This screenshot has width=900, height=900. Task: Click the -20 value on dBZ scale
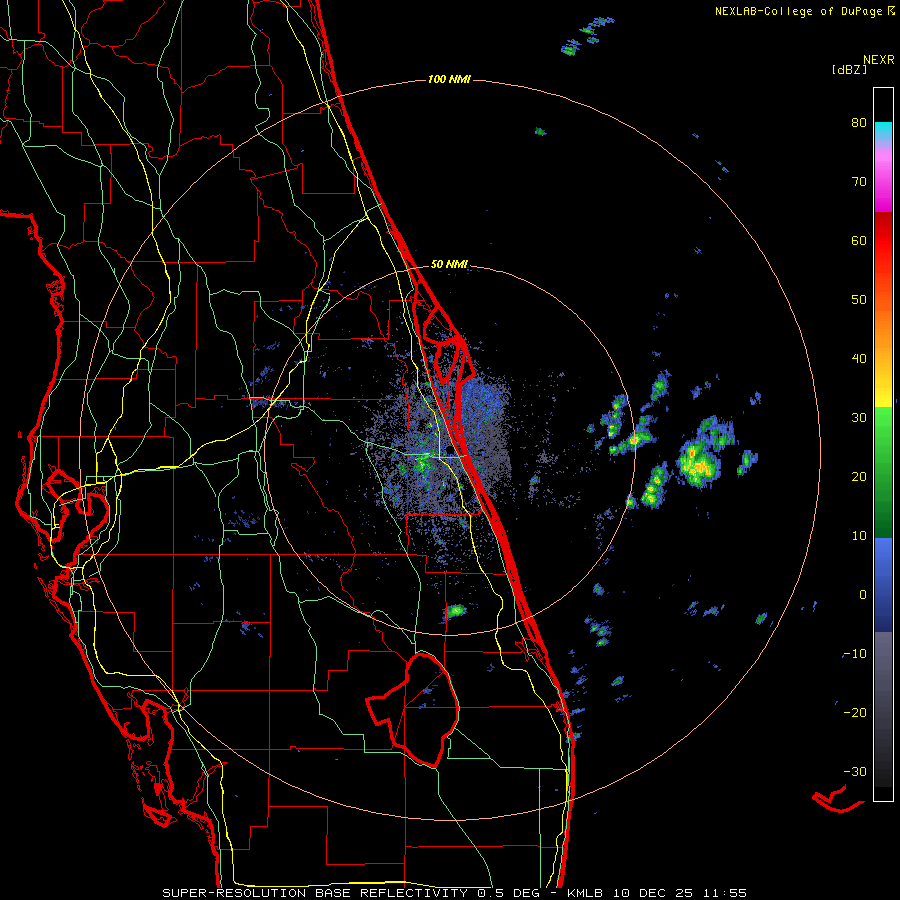855,712
